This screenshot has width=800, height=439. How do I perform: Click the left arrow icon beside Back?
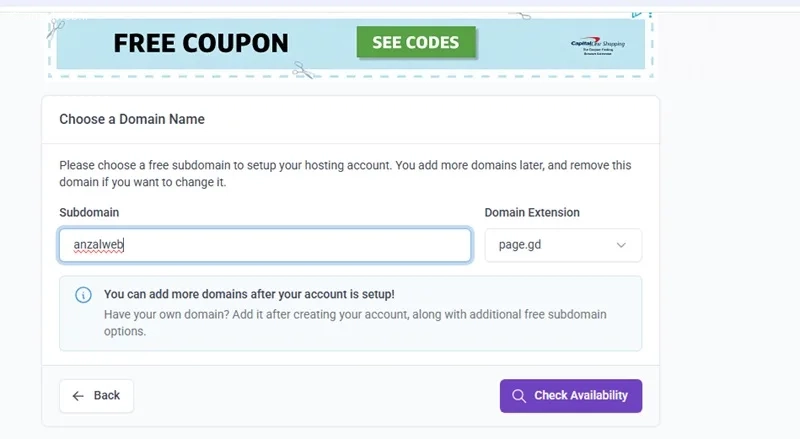pos(78,396)
